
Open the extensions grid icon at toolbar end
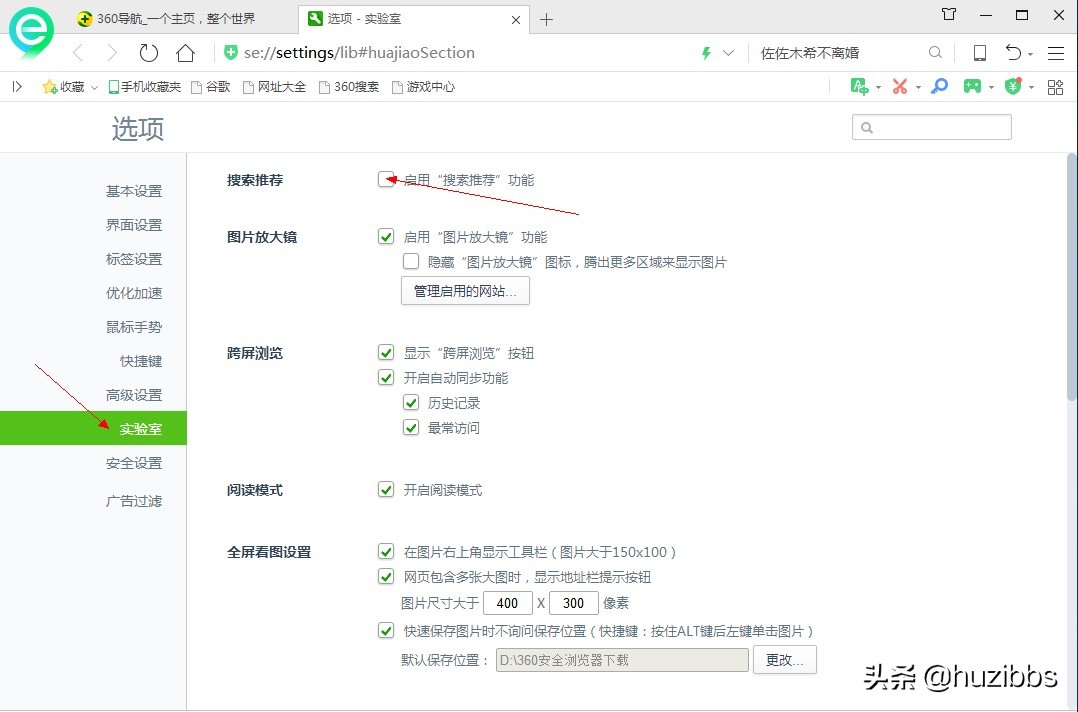pyautogui.click(x=1055, y=87)
